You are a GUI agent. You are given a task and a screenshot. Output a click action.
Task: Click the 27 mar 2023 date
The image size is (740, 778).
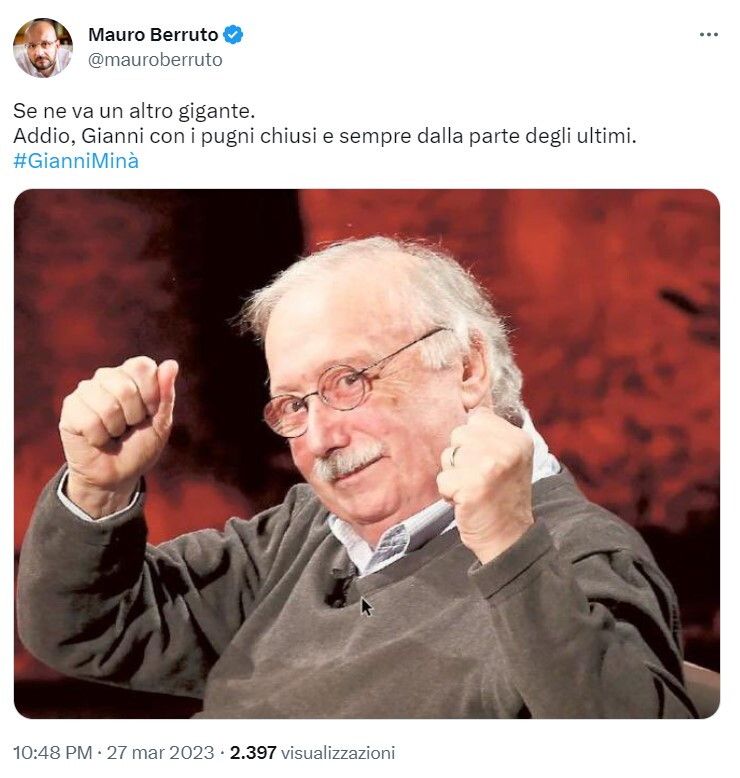[160, 752]
